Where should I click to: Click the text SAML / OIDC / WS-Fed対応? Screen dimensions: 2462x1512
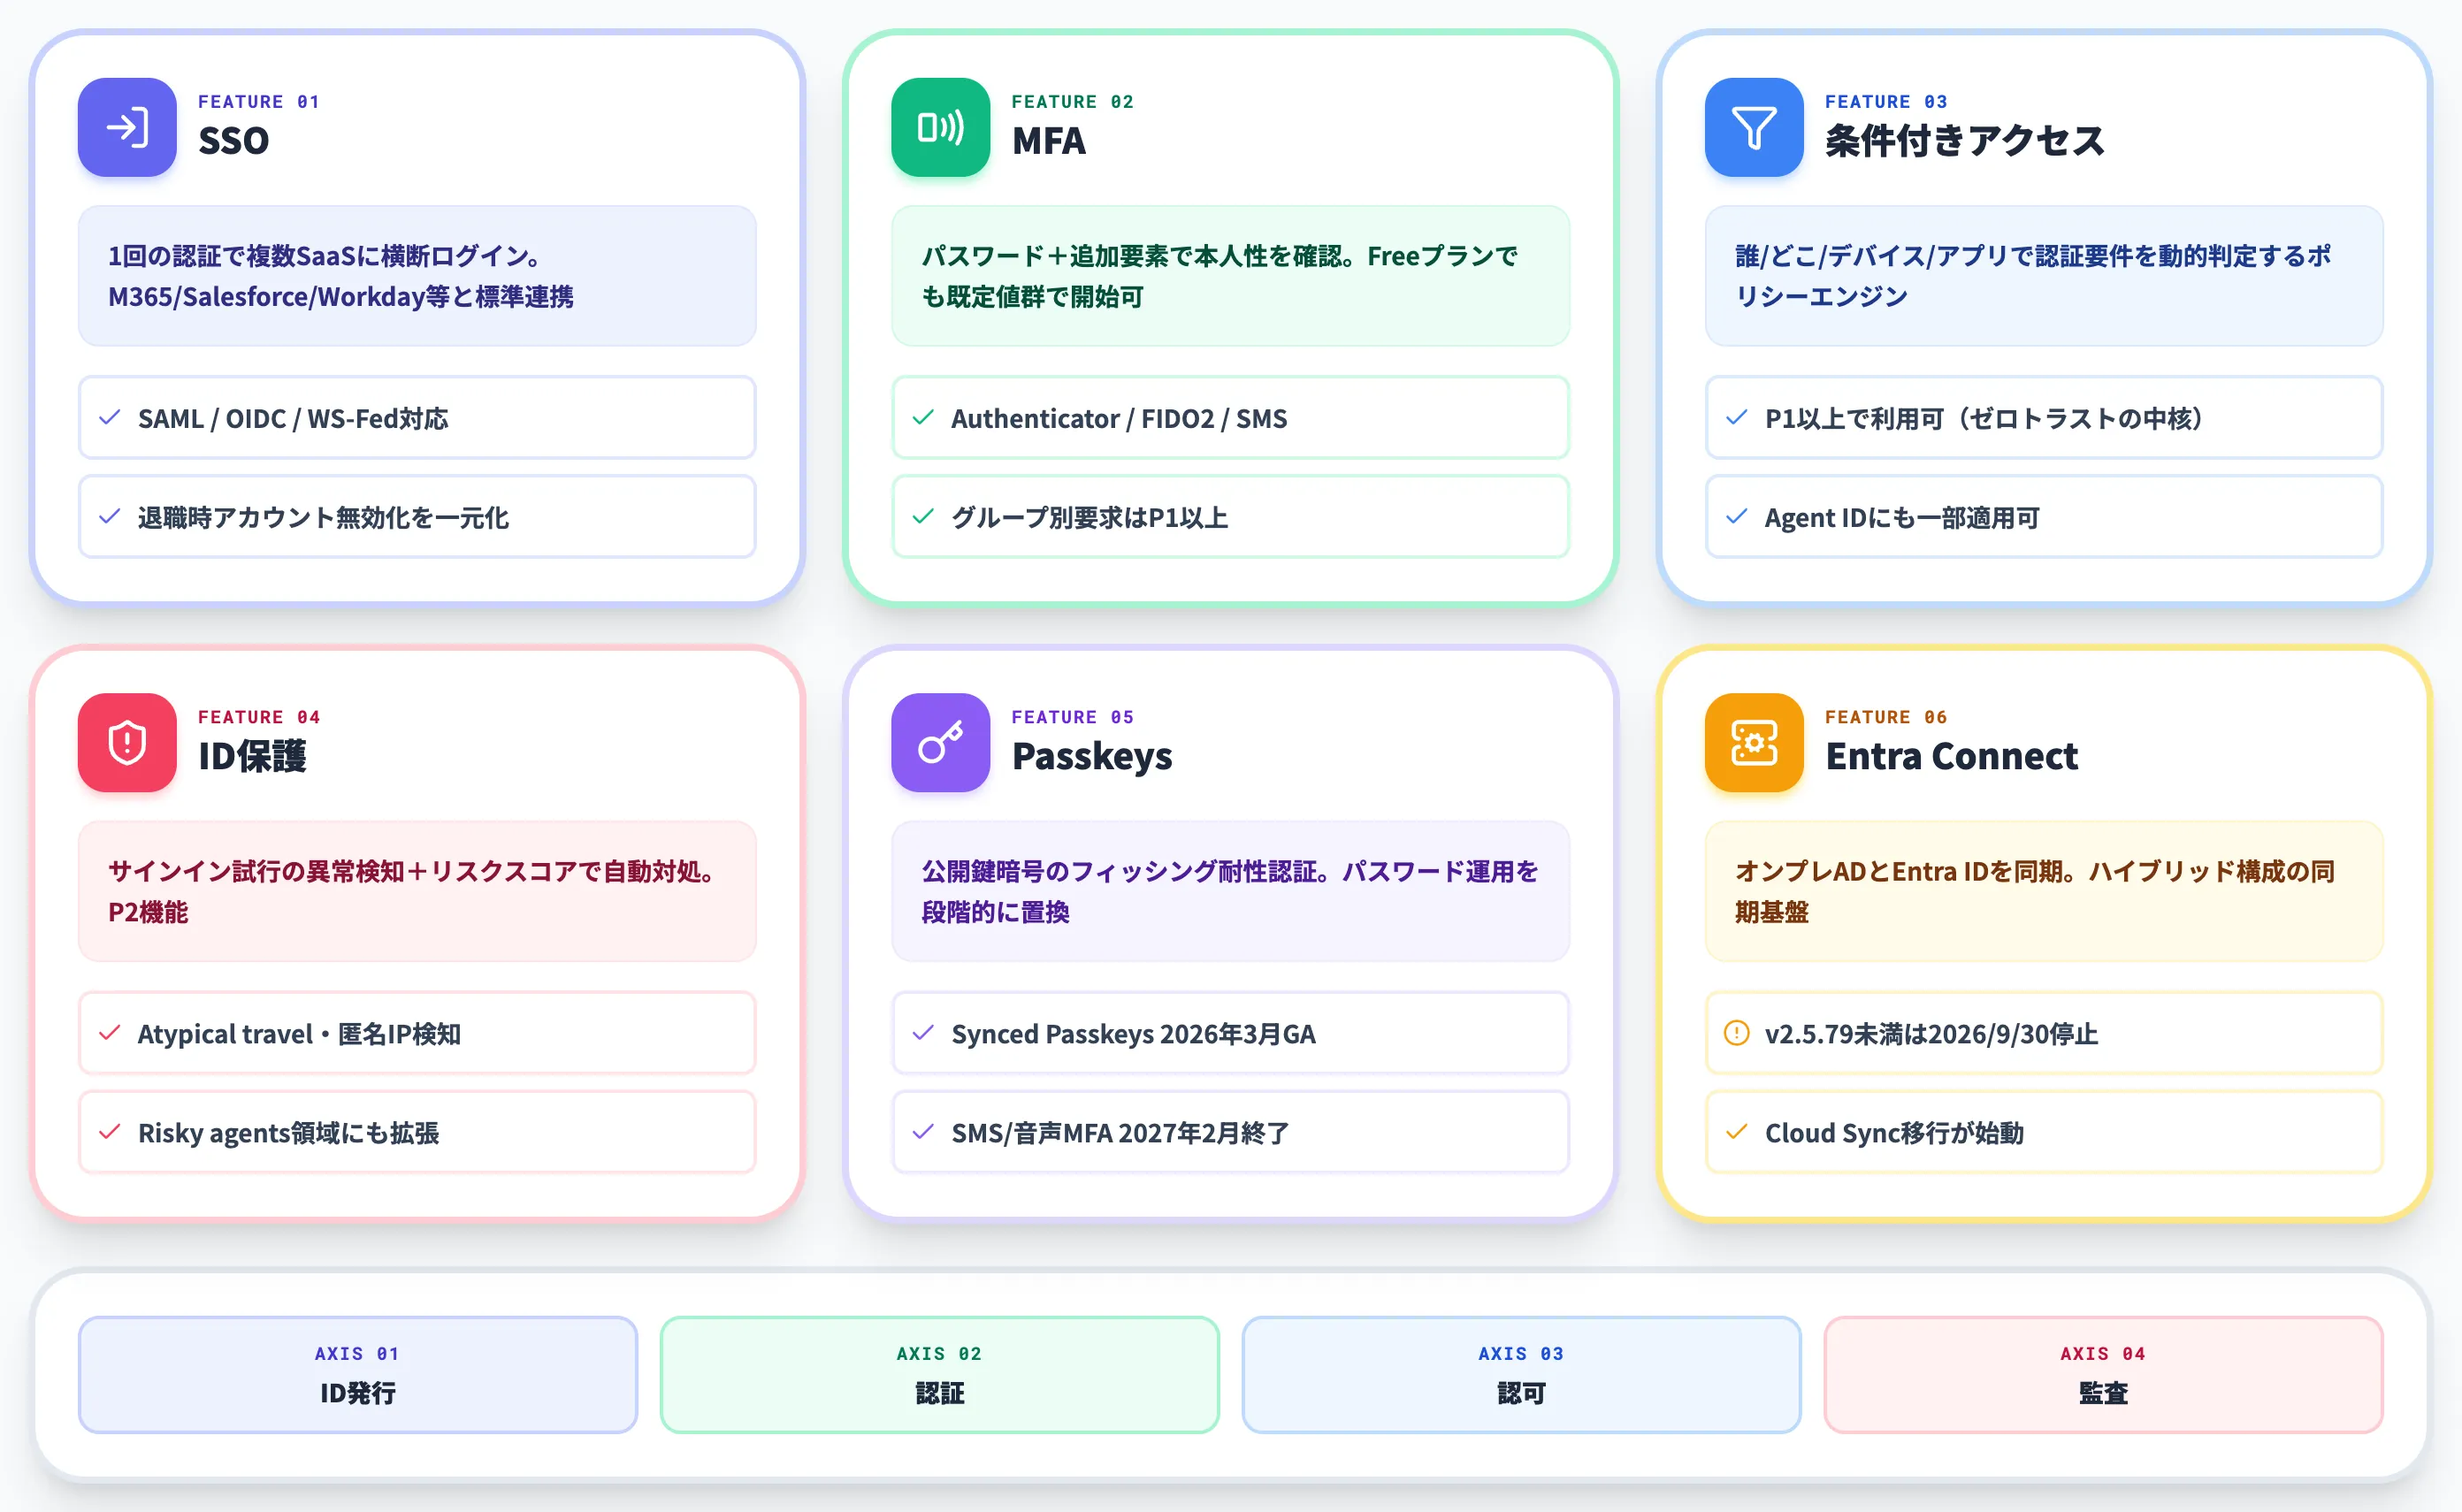coord(293,418)
